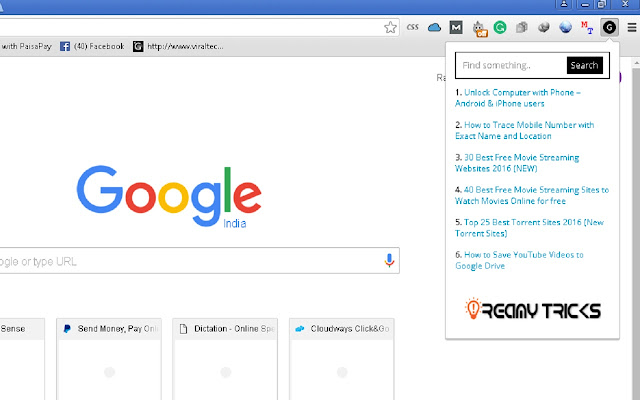Click the blue cloud extension icon

(434, 27)
